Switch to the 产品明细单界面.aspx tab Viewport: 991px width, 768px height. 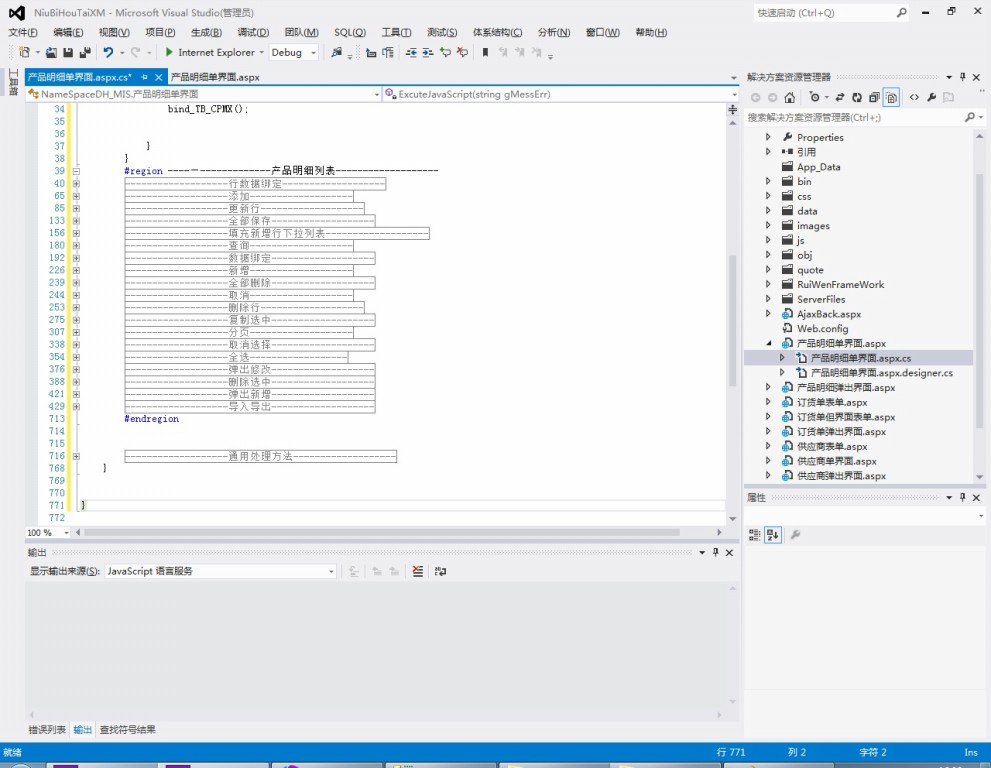point(215,77)
